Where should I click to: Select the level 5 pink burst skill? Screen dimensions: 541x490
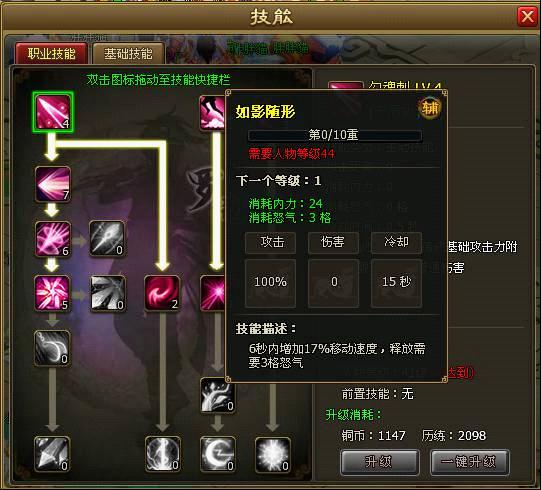click(x=53, y=293)
